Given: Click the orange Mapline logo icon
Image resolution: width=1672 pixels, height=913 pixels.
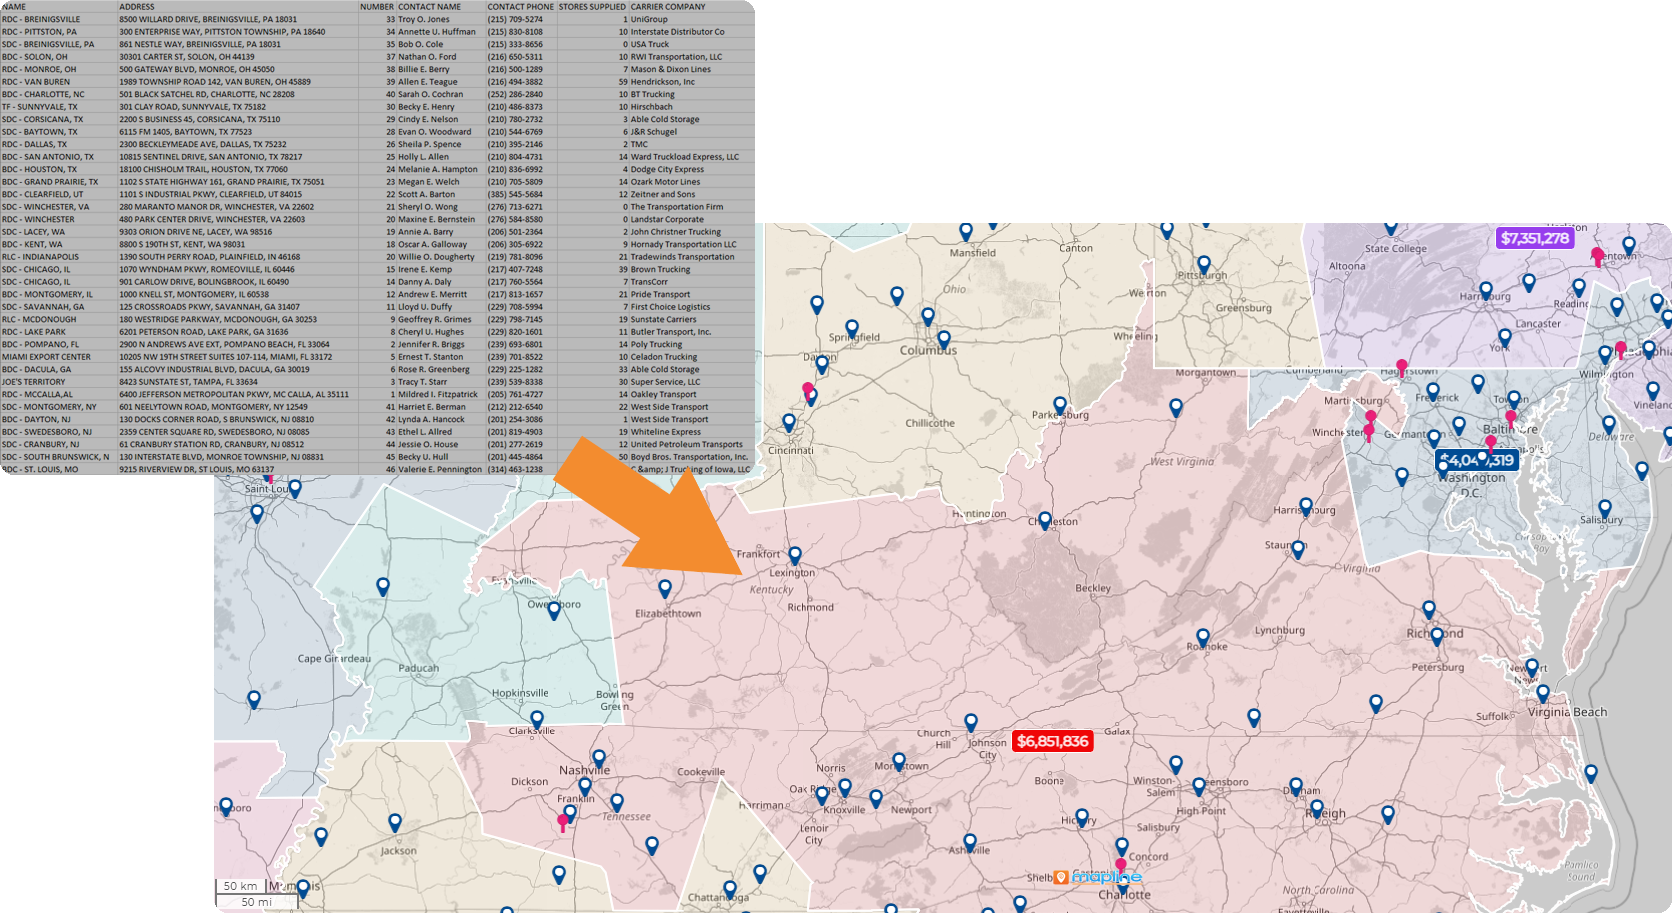Looking at the screenshot, I should click(1061, 877).
